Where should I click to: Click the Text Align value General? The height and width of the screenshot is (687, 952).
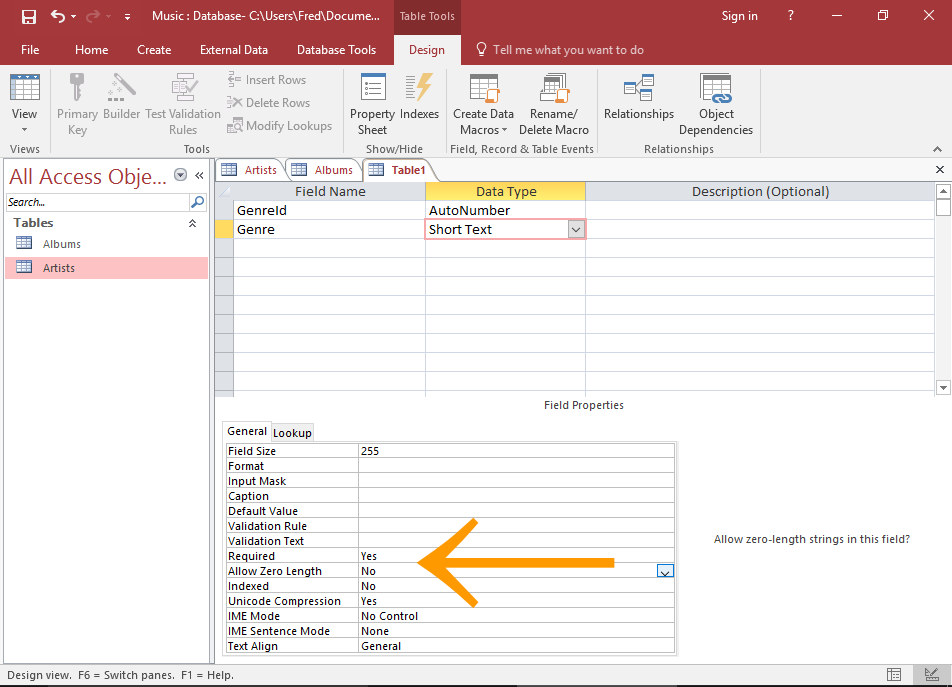(516, 646)
